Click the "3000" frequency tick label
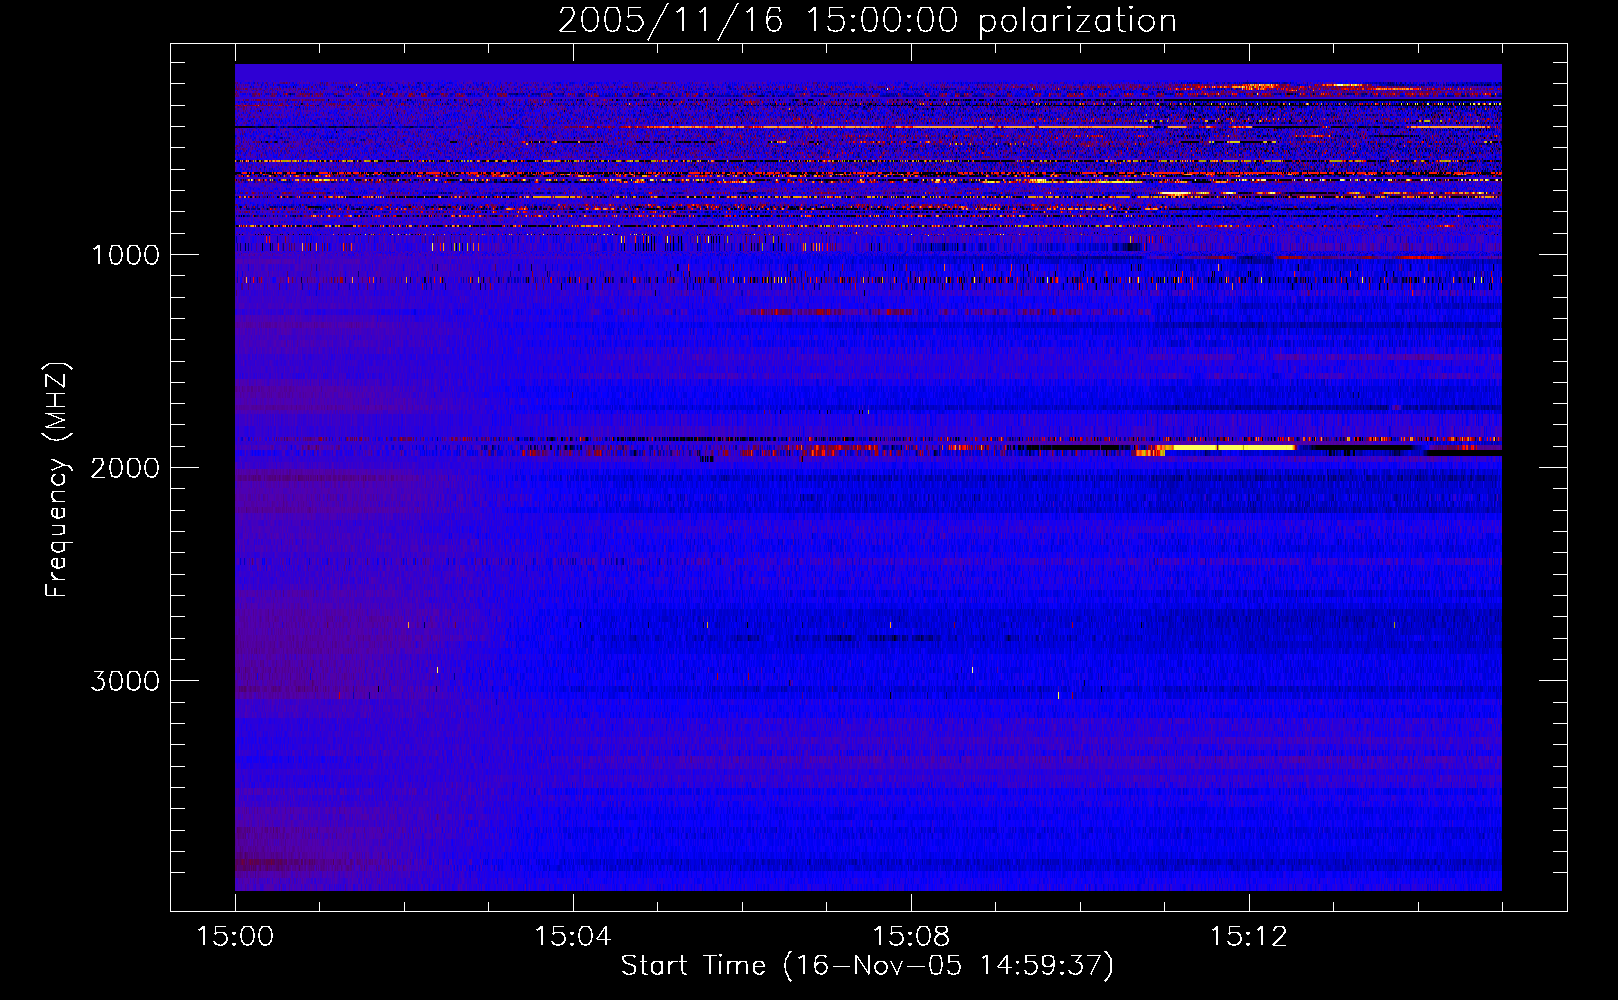The width and height of the screenshot is (1618, 1000). (x=125, y=681)
